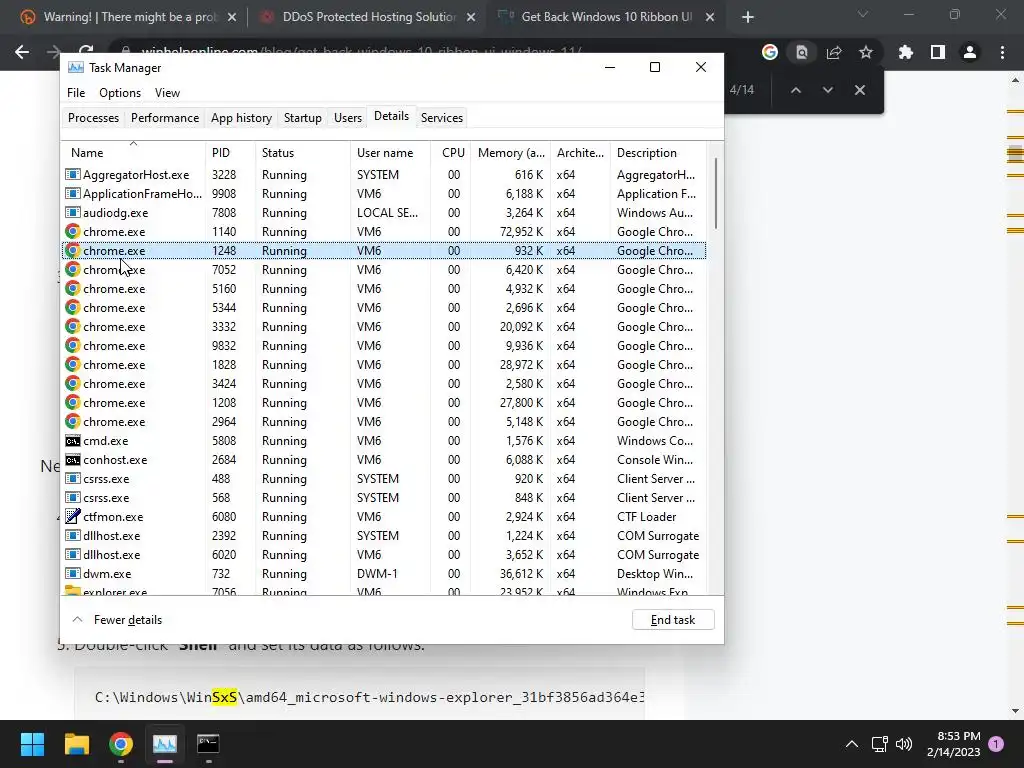
Task: Sort by the Name column header
Action: coord(133,152)
